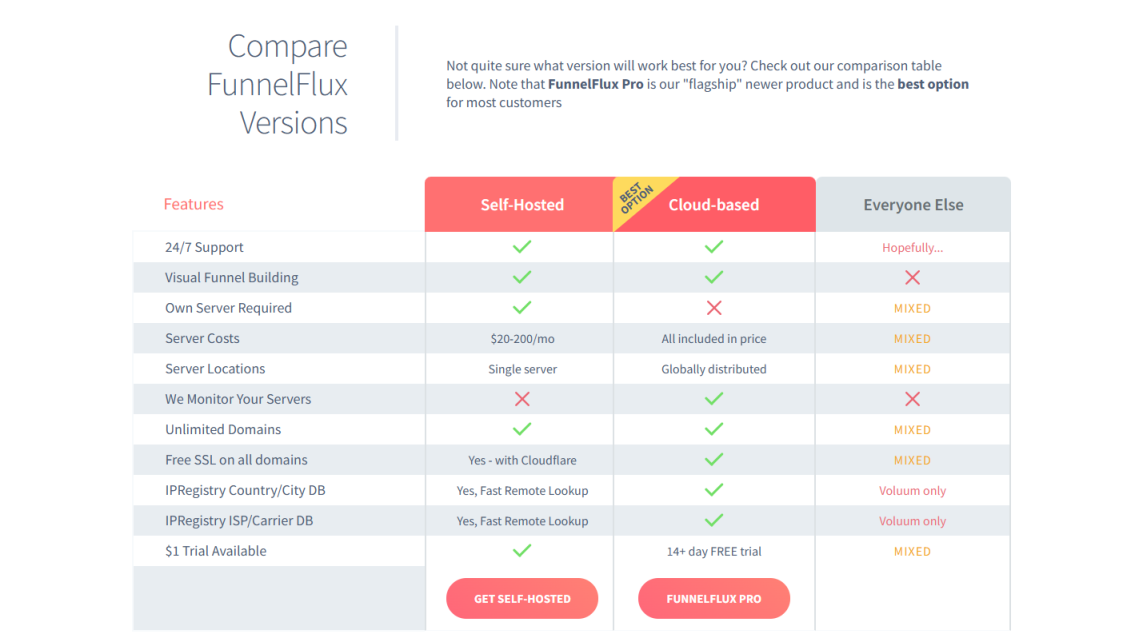Select the Cloud-based column header

click(714, 205)
